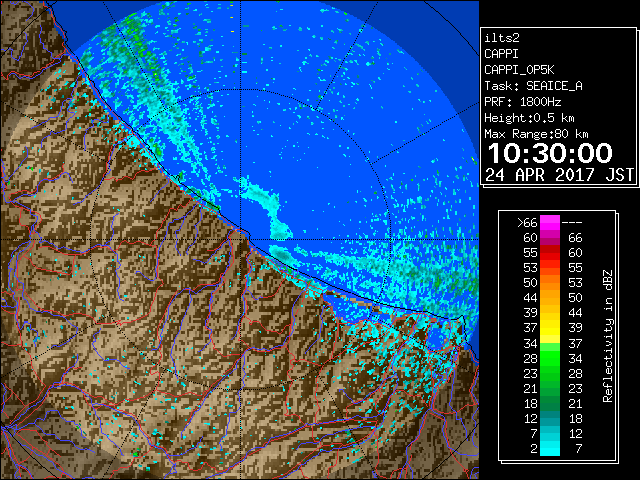Click the cyan 2-7 dBZ swatch

tap(550, 448)
